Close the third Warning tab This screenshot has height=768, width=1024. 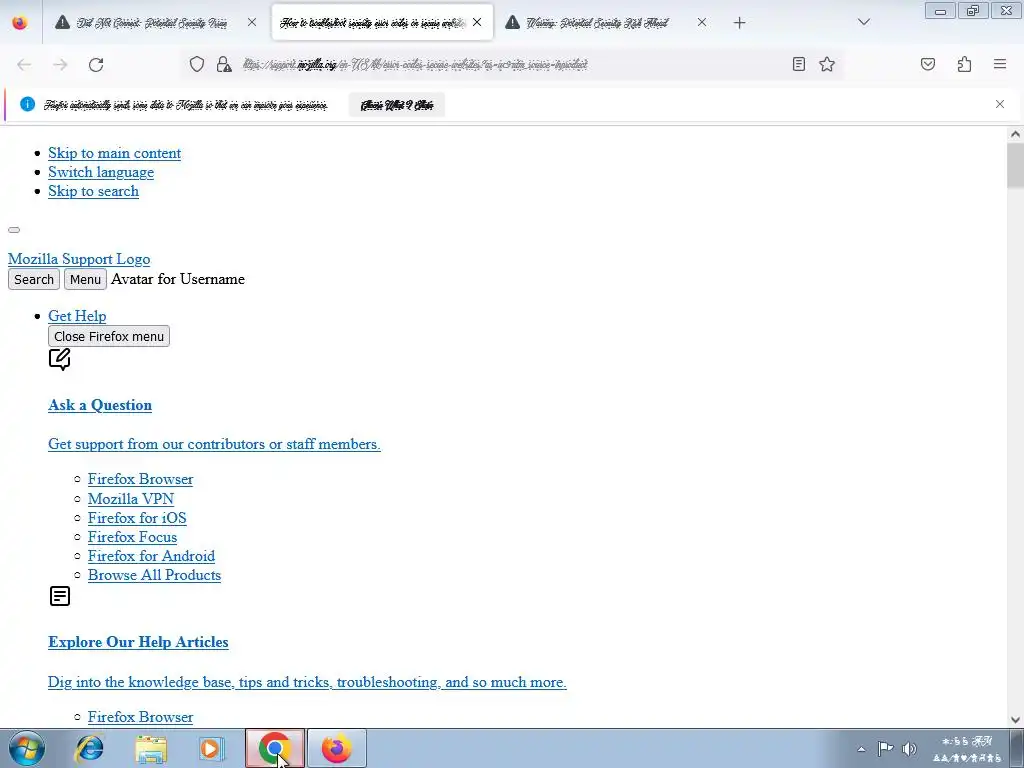(701, 22)
